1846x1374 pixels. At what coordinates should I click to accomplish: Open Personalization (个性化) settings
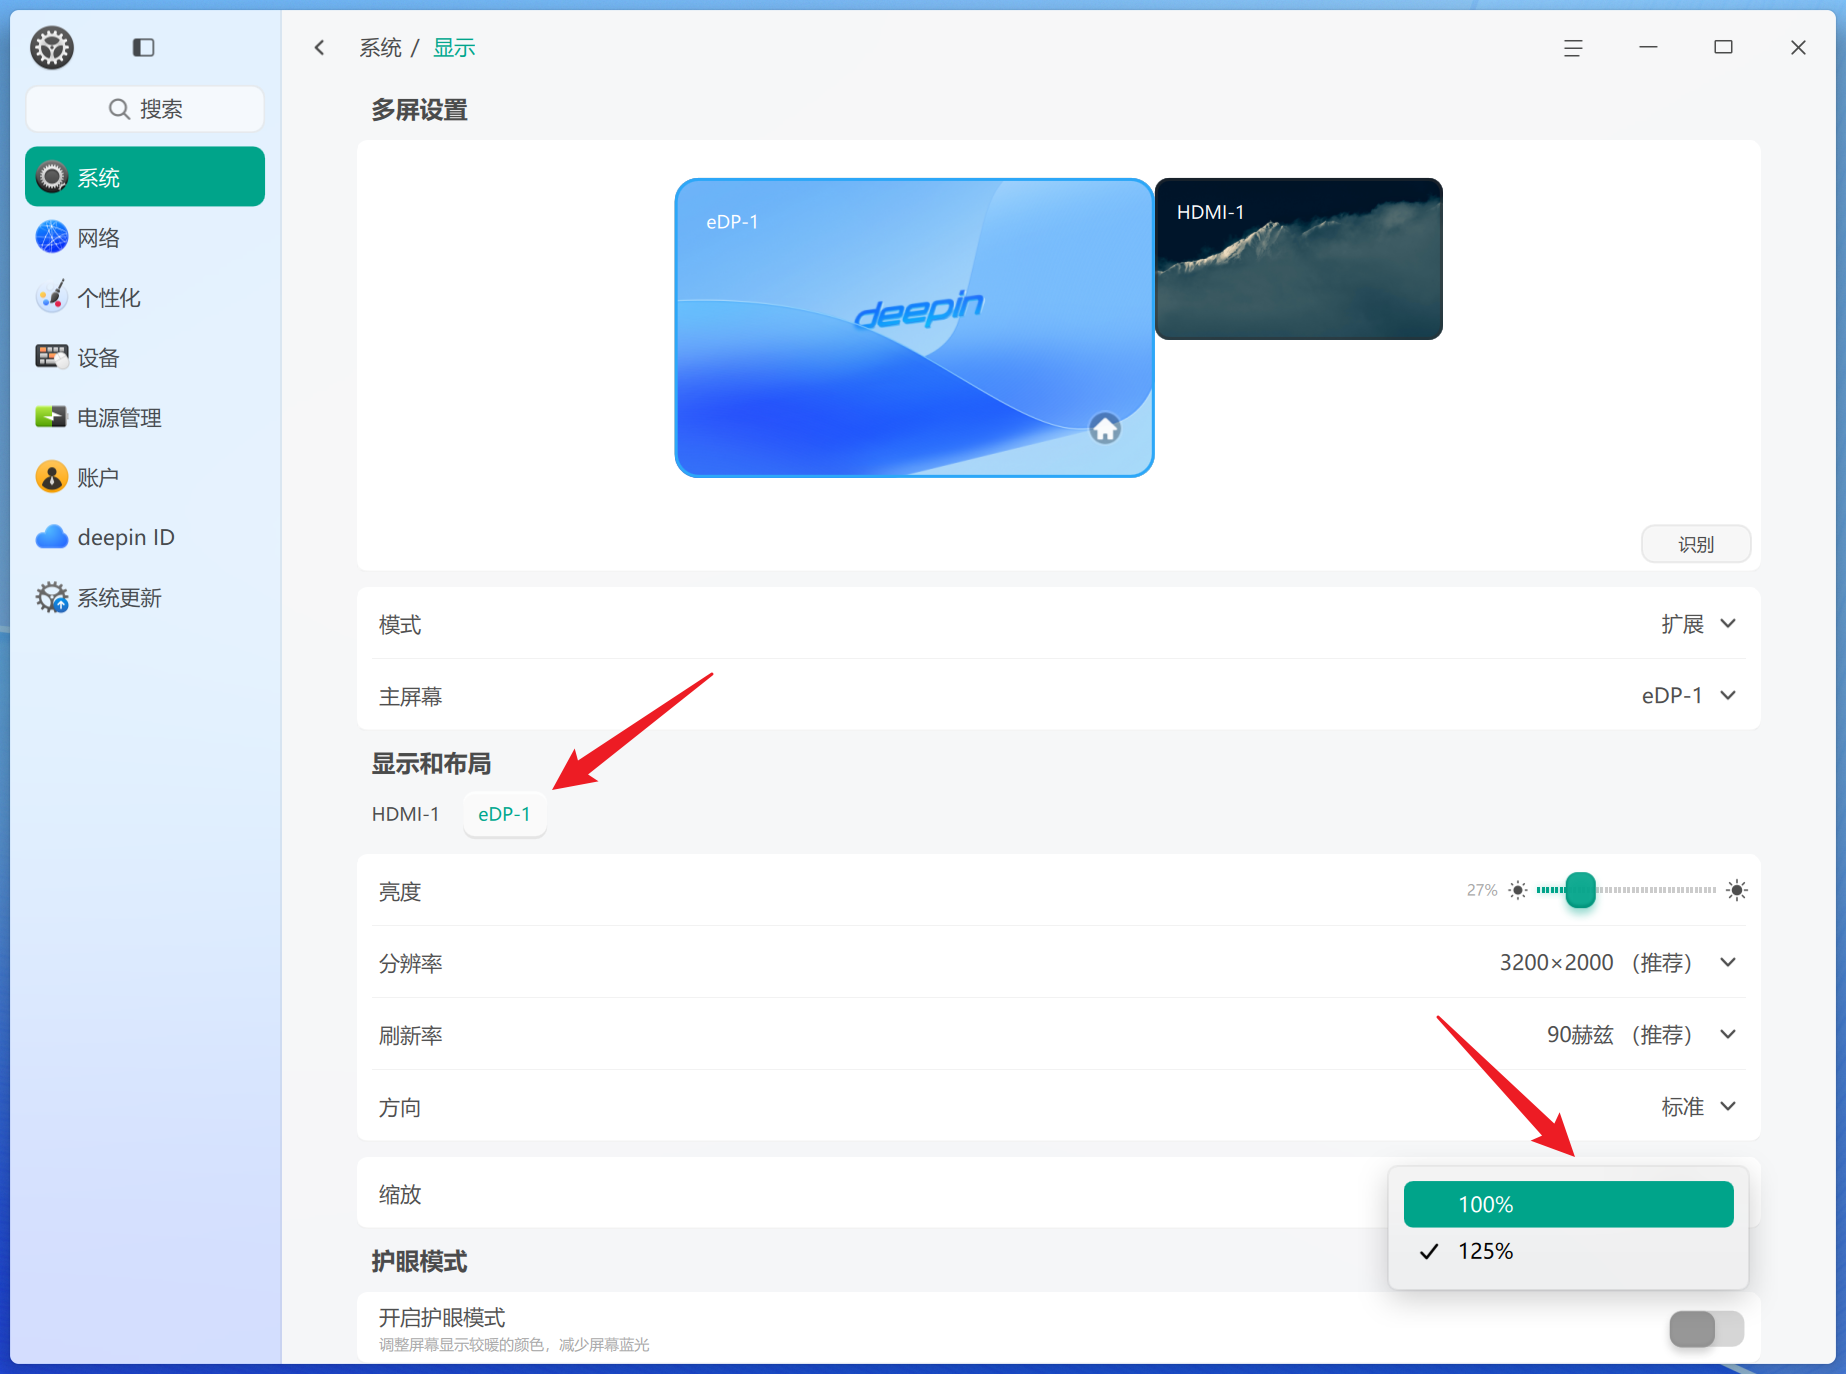145,297
